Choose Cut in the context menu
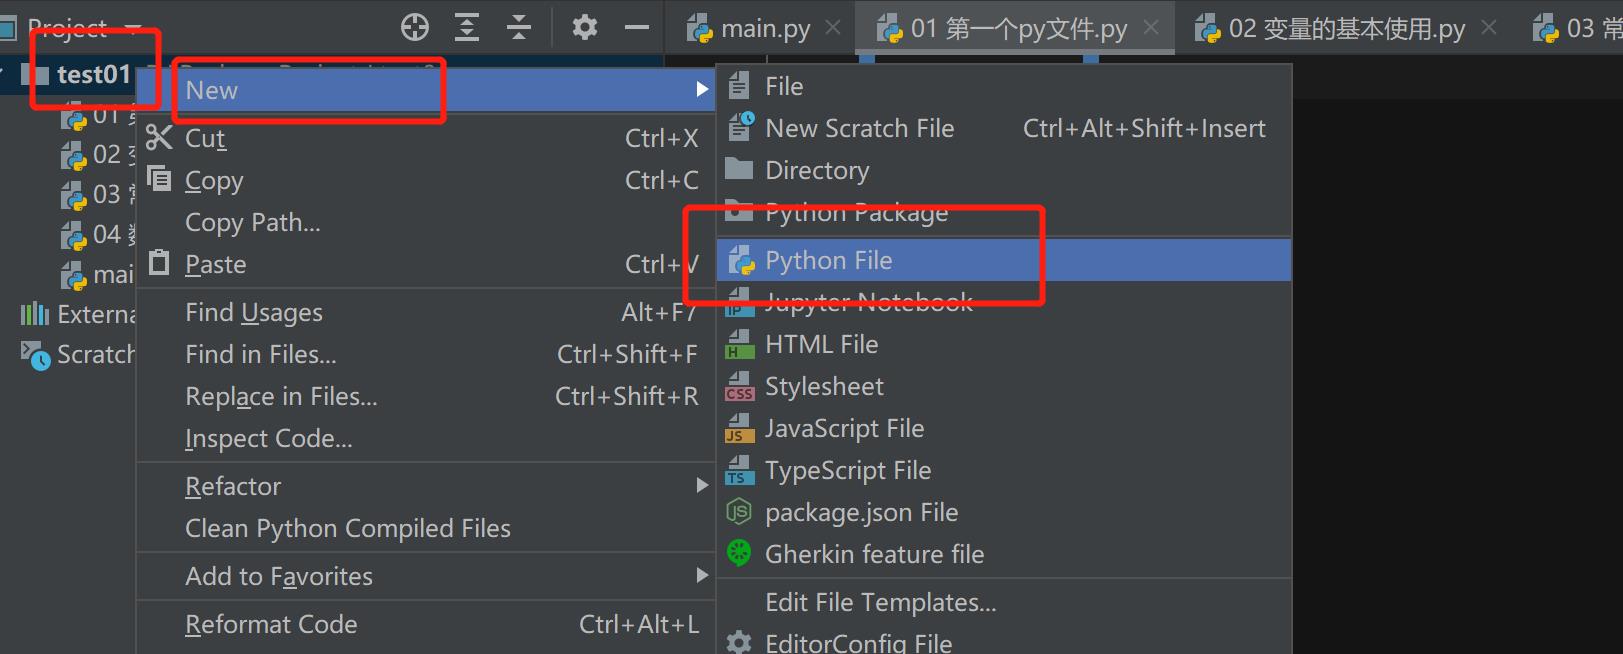Screen dimensions: 1623x654 click(x=426, y=138)
